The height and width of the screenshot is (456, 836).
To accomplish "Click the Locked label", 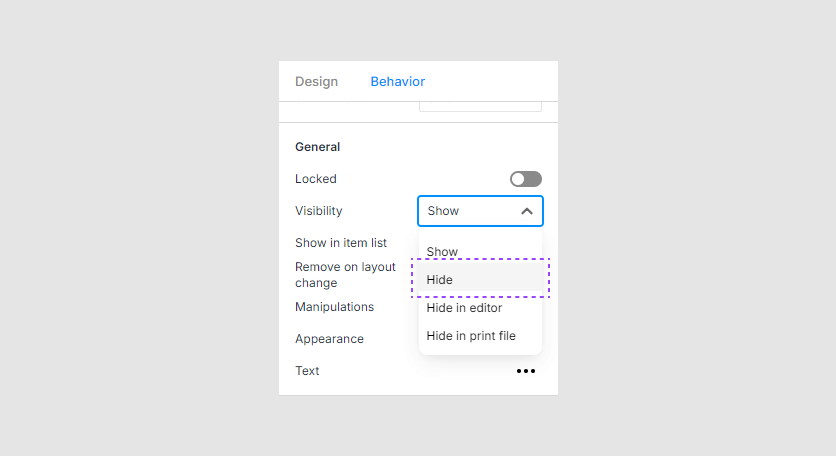I will tap(315, 179).
